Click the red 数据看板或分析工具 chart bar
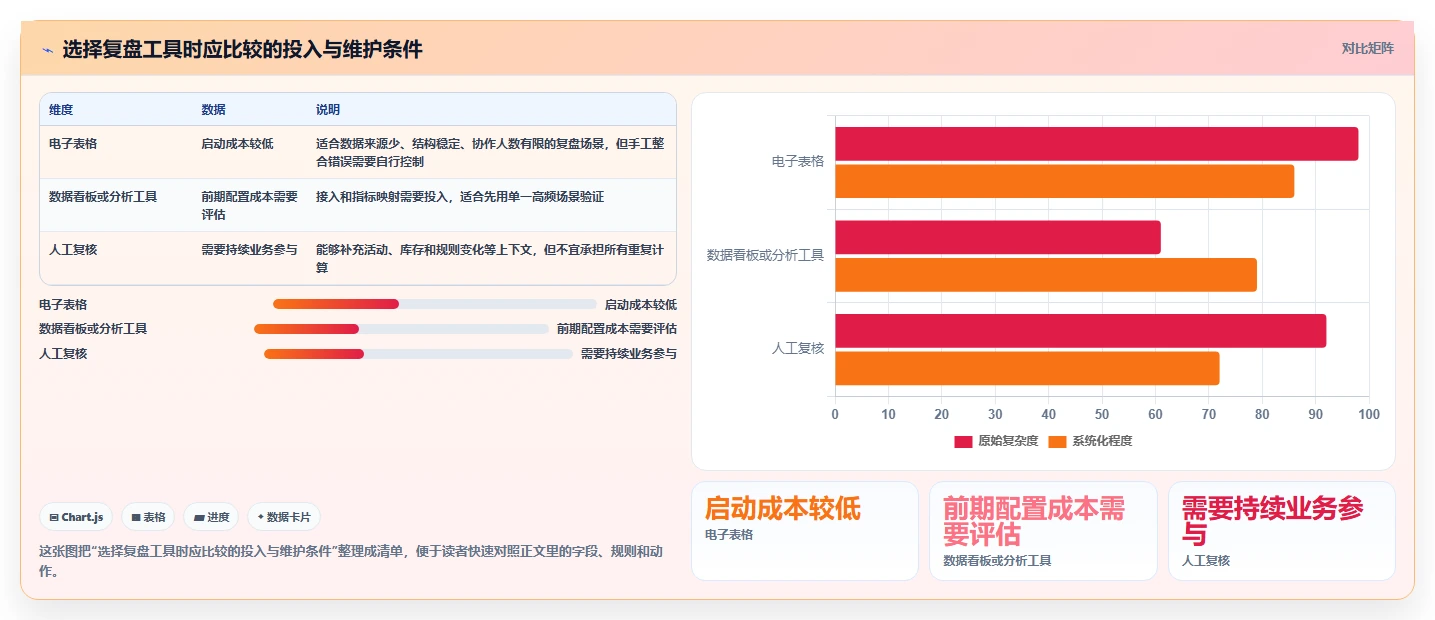This screenshot has height=620, width=1435. (998, 237)
